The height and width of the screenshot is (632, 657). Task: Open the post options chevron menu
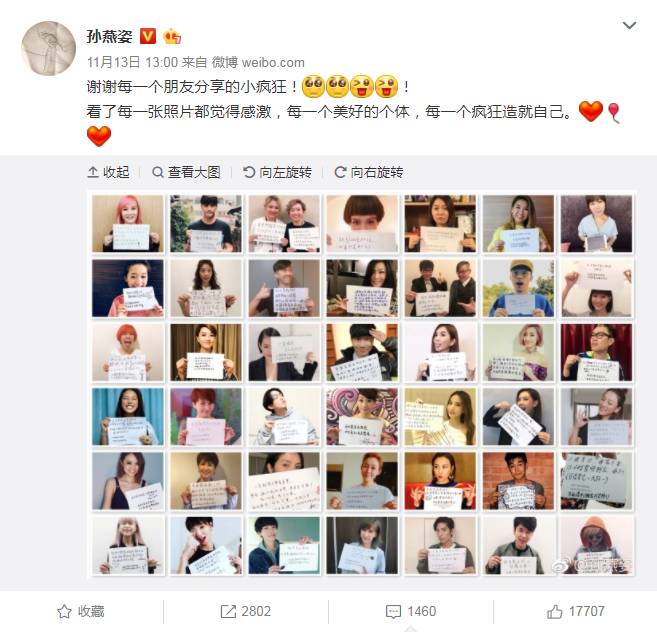629,26
